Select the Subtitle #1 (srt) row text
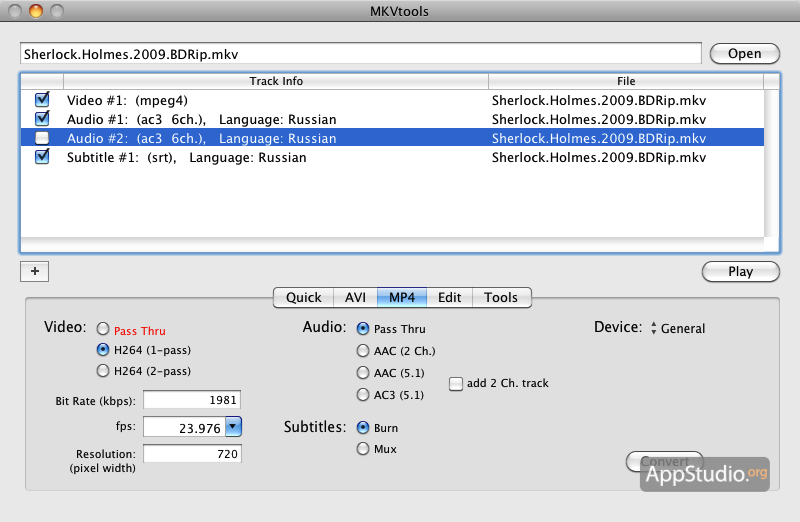This screenshot has height=522, width=800. click(x=187, y=157)
